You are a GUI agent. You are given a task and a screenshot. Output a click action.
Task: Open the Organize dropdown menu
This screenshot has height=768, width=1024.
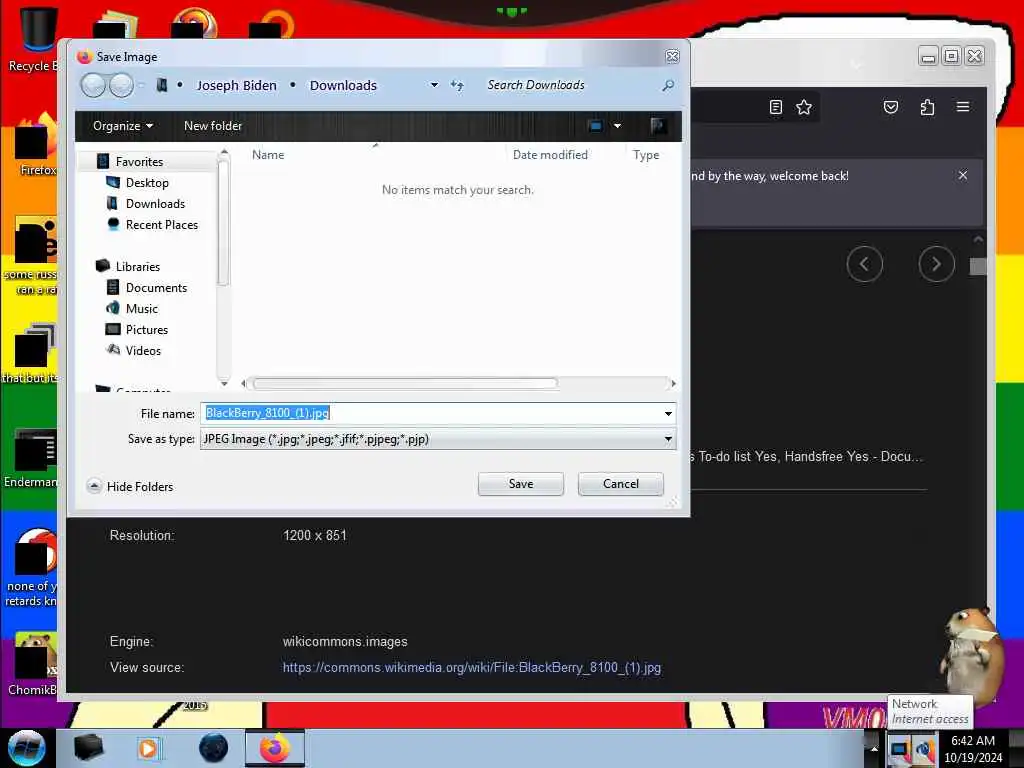[123, 125]
